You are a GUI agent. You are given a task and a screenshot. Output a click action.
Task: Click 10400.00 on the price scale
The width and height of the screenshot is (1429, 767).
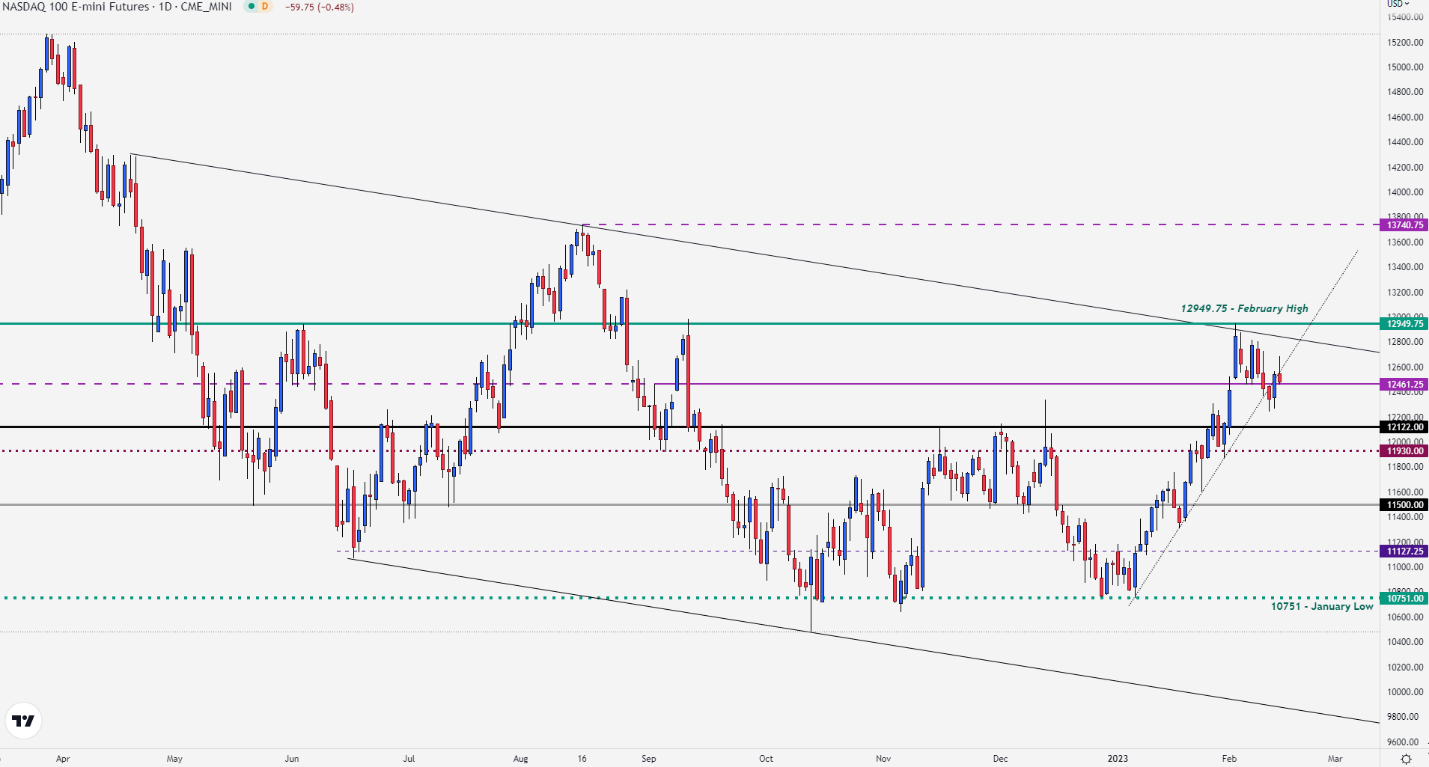pyautogui.click(x=1404, y=642)
